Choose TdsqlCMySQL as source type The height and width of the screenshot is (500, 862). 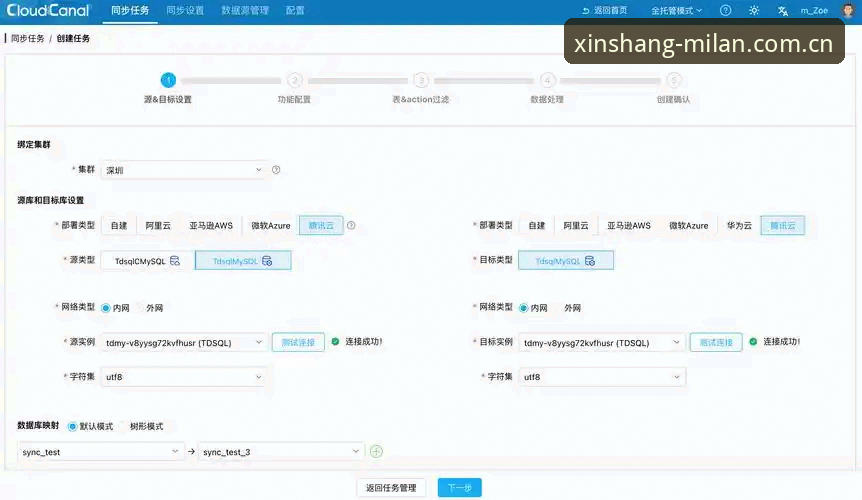[147, 260]
